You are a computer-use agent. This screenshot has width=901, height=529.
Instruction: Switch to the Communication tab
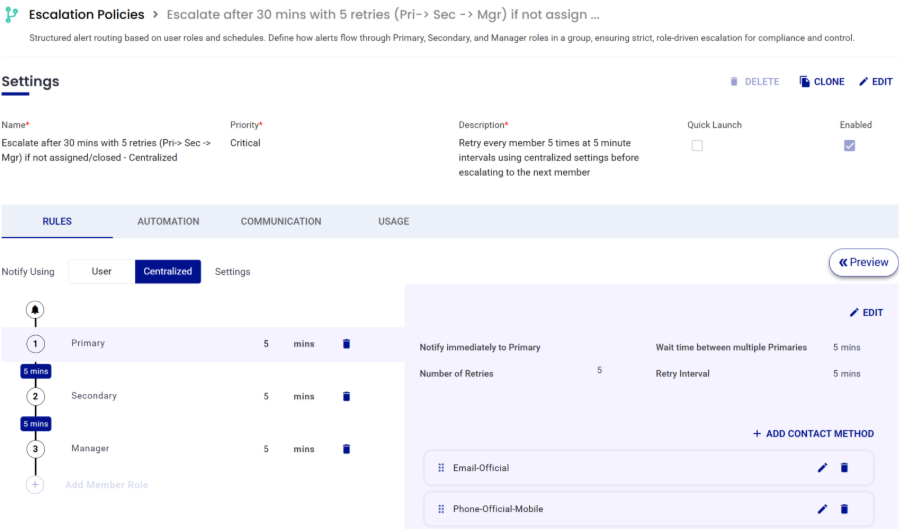pos(281,222)
